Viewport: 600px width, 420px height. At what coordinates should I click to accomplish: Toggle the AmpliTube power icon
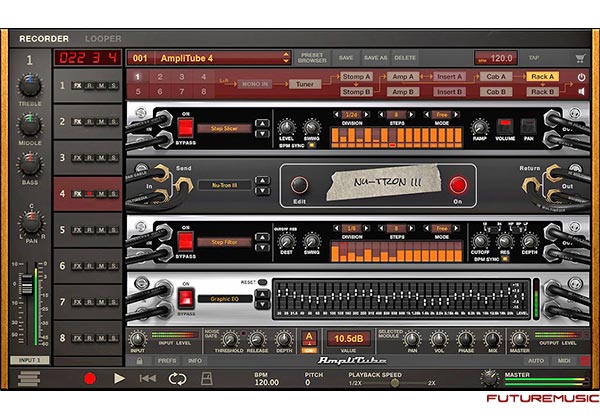coord(581,77)
